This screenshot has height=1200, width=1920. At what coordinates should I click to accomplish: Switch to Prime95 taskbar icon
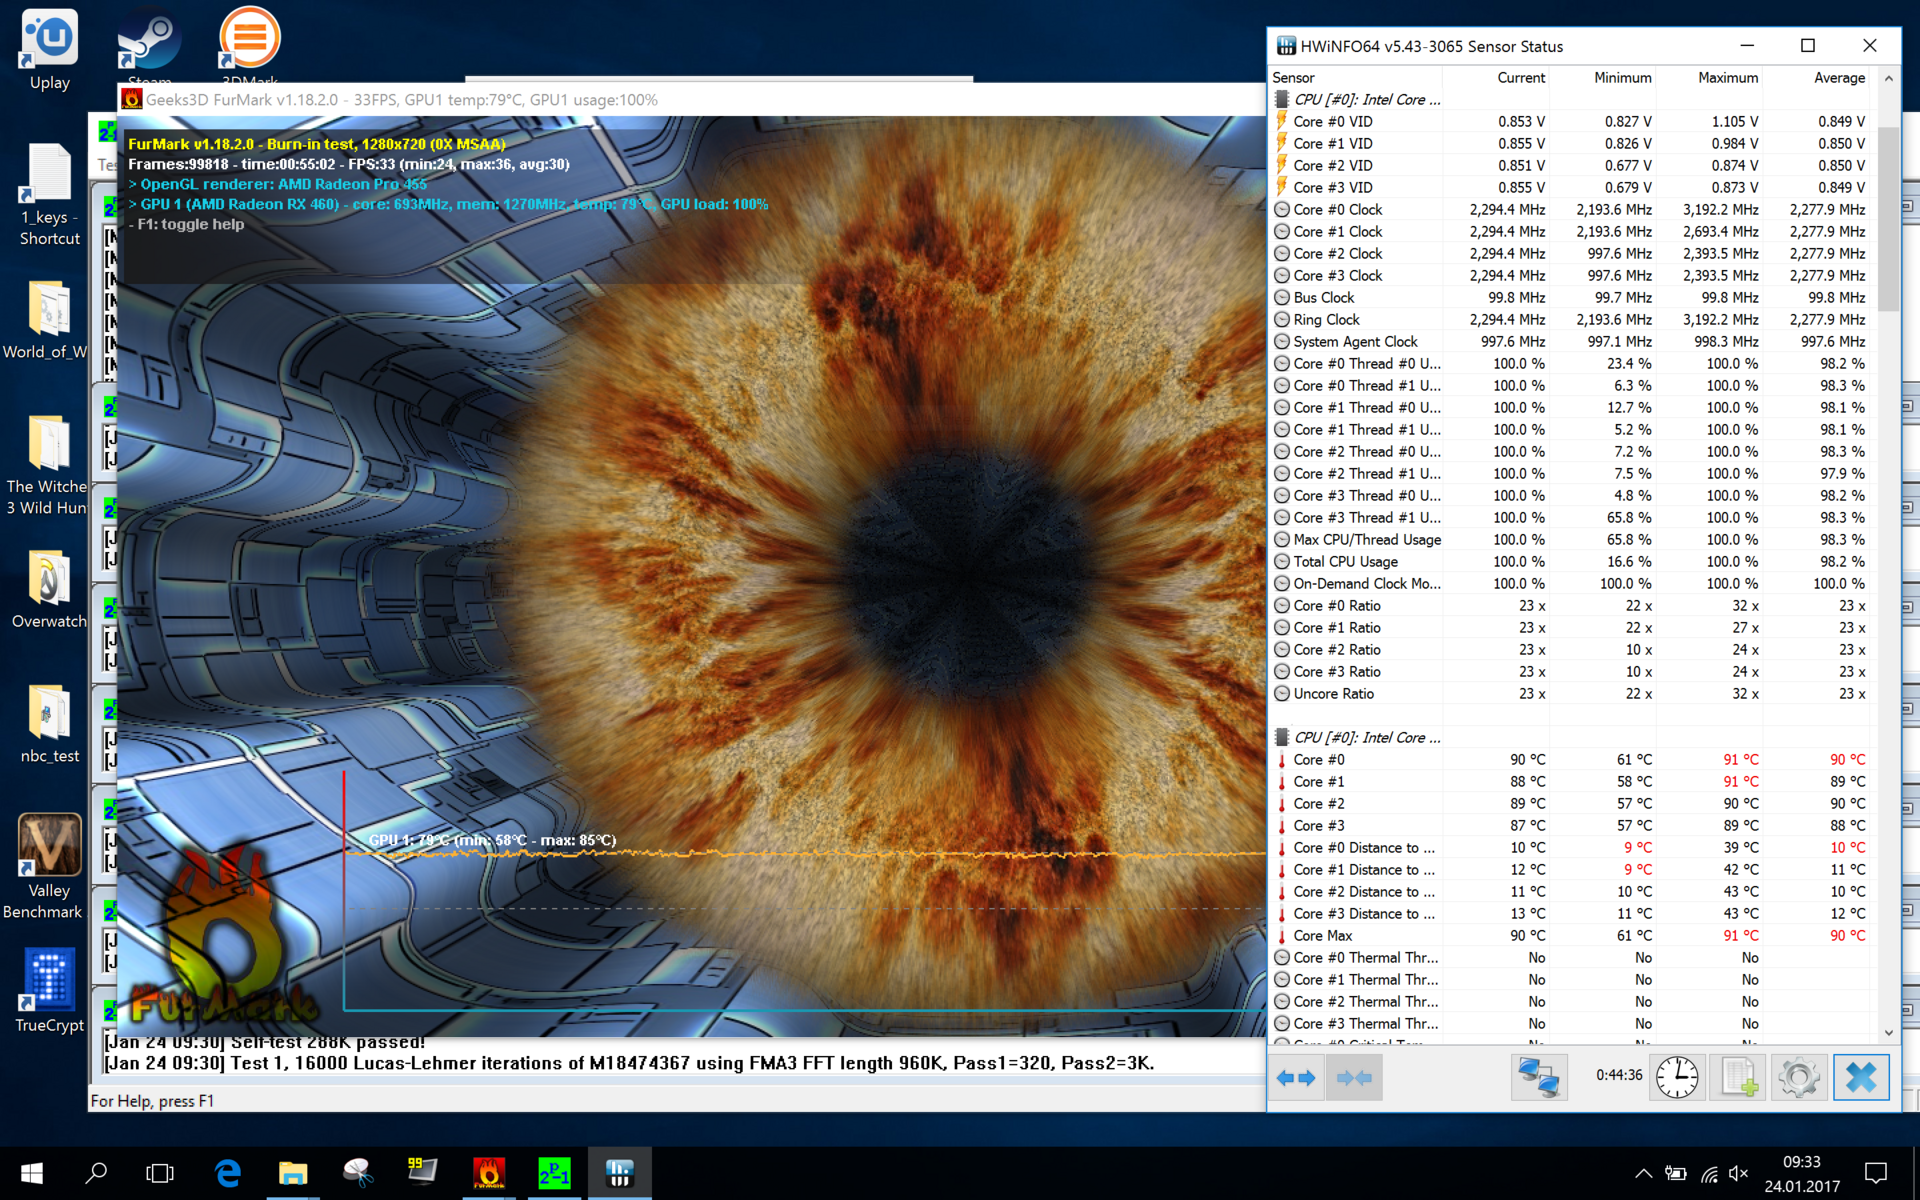pyautogui.click(x=554, y=1173)
